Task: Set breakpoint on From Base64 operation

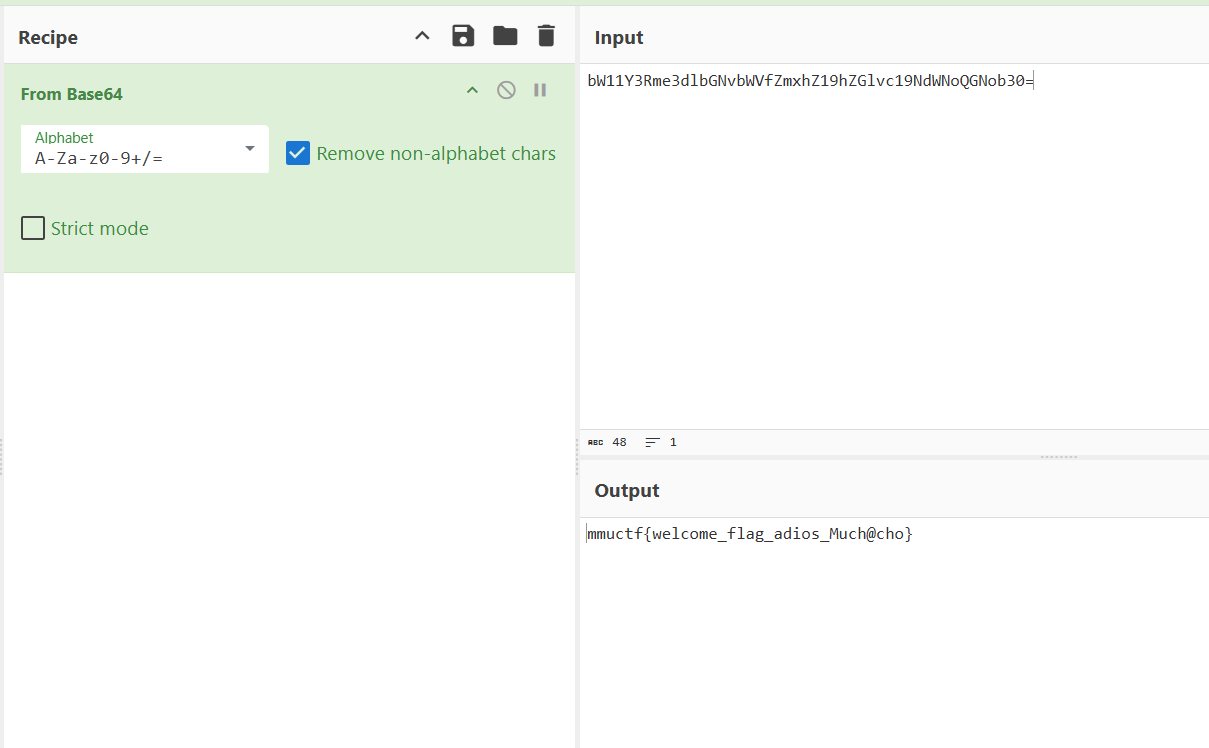Action: [540, 90]
